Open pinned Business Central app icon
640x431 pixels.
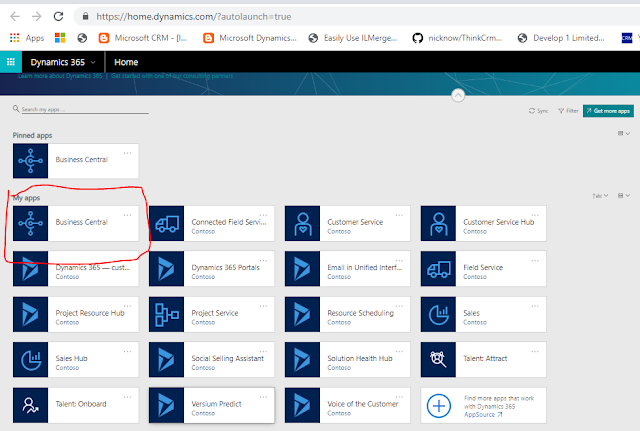tap(30, 161)
